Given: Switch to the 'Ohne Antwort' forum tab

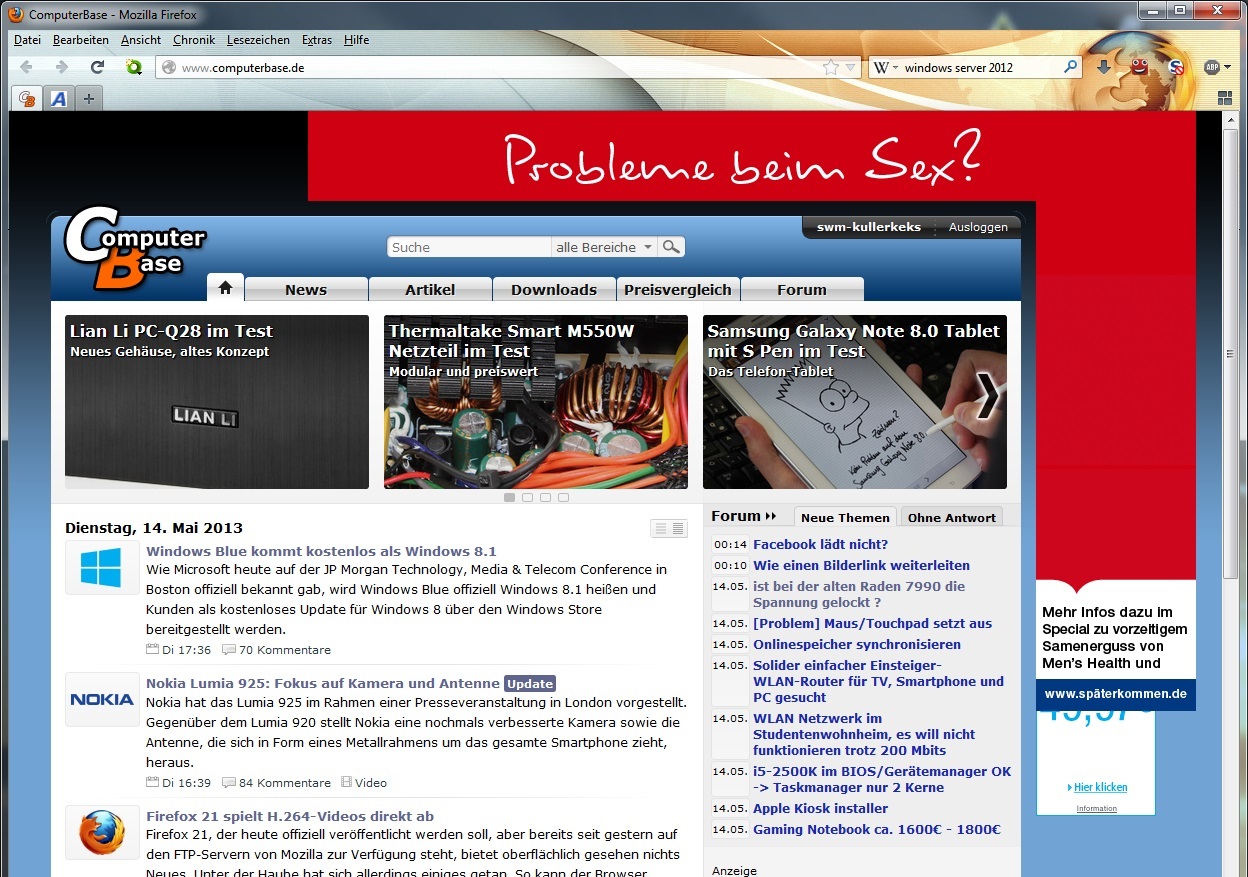Looking at the screenshot, I should 952,517.
